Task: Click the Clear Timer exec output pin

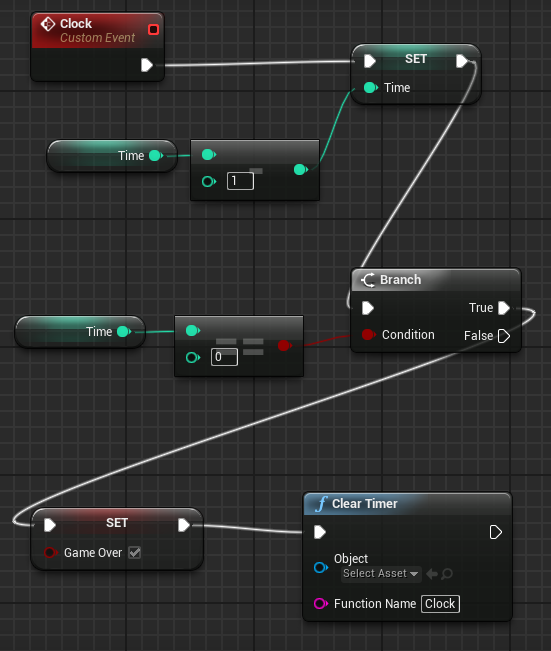Action: (x=496, y=532)
